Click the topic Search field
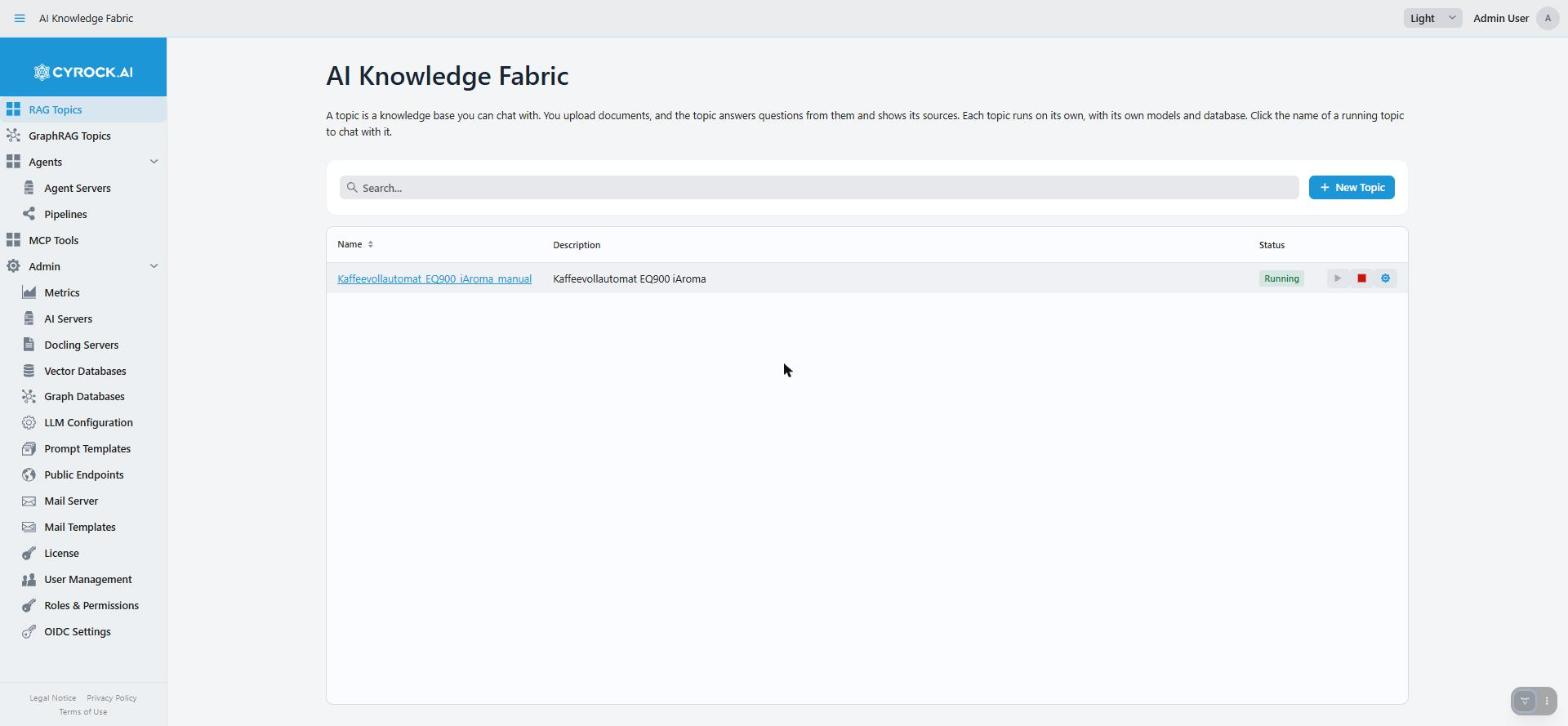The image size is (1568, 726). pos(819,187)
